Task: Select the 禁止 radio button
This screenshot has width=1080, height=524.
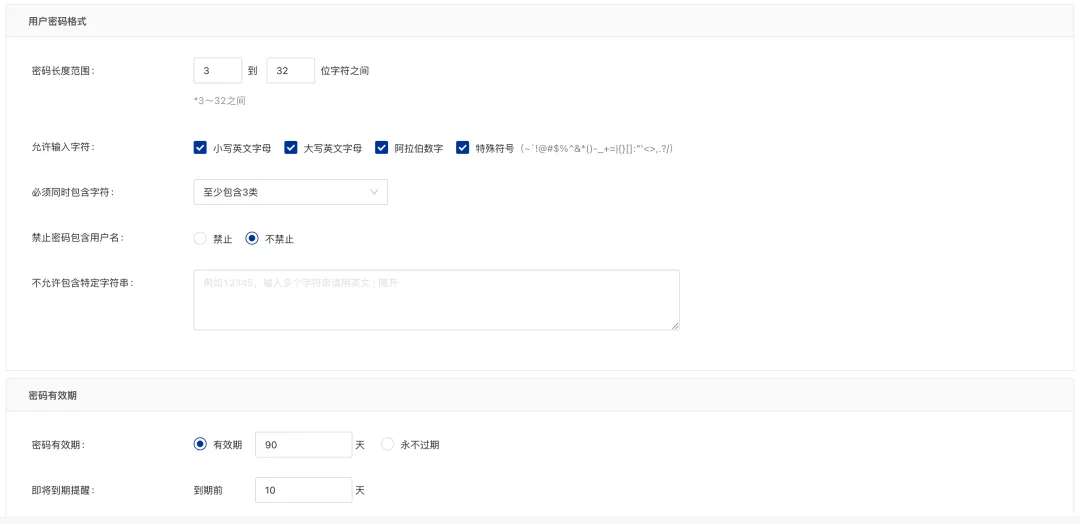Action: 200,239
